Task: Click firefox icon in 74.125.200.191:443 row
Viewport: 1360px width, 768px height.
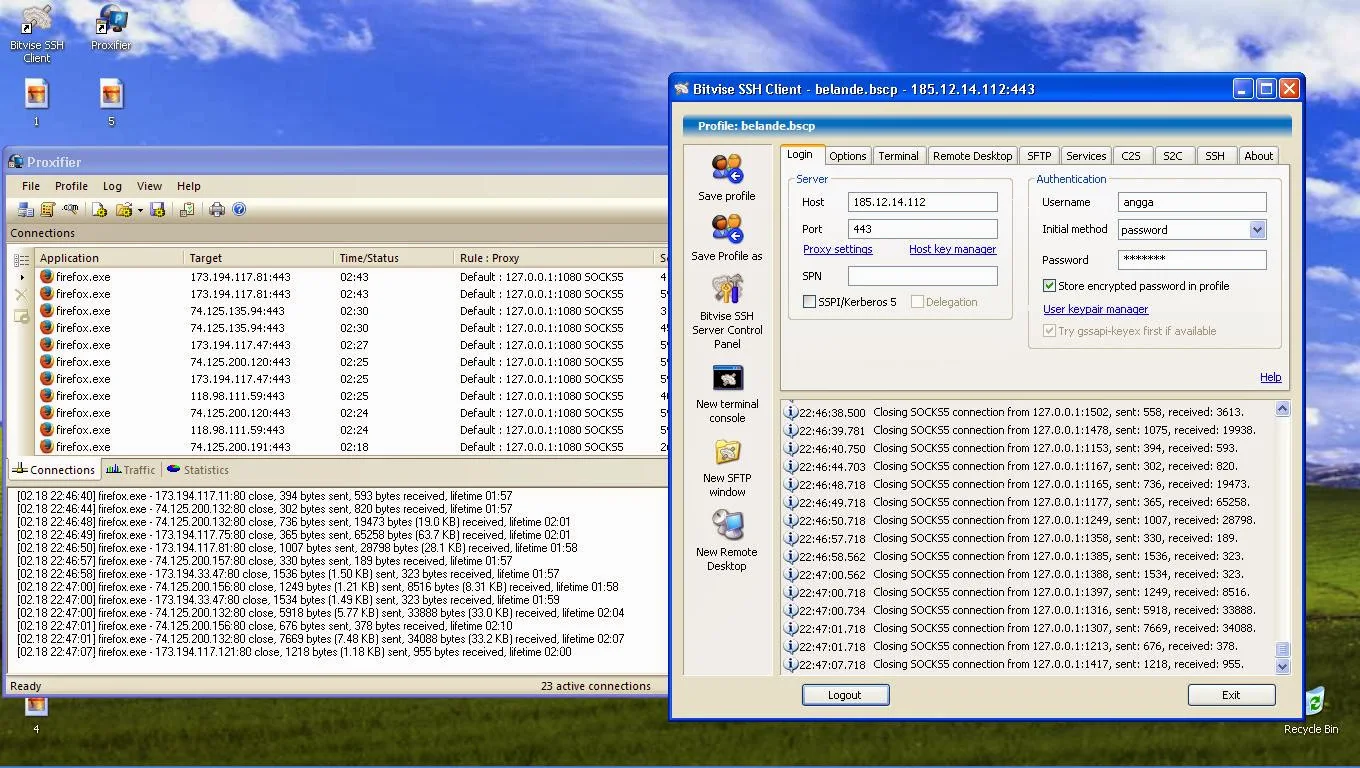Action: pos(46,446)
